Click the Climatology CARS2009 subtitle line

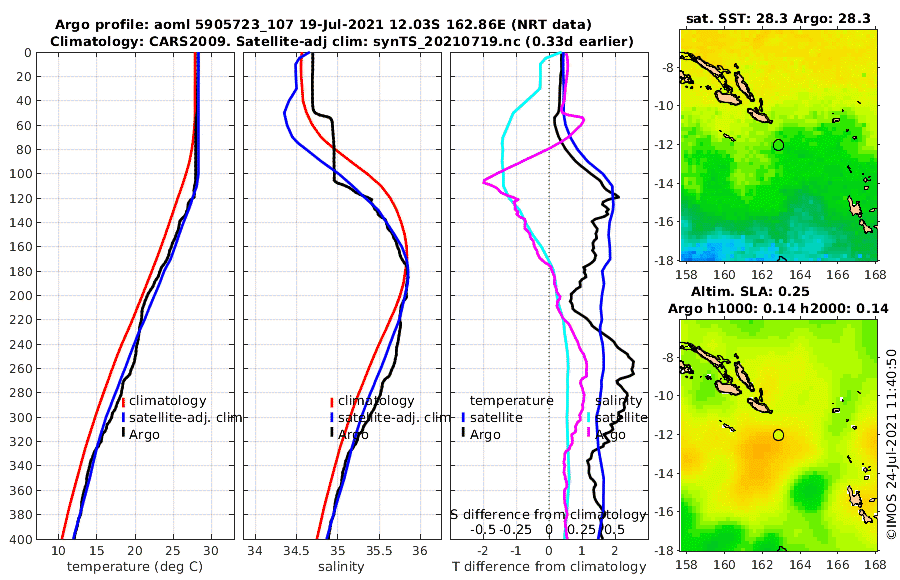(342, 41)
